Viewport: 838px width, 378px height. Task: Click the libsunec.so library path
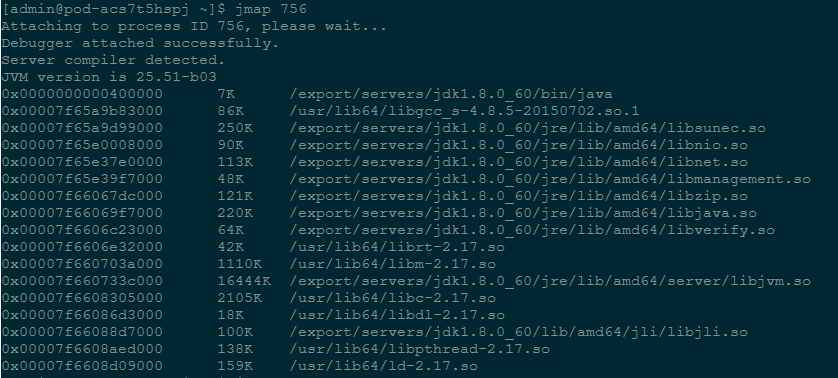coord(527,128)
